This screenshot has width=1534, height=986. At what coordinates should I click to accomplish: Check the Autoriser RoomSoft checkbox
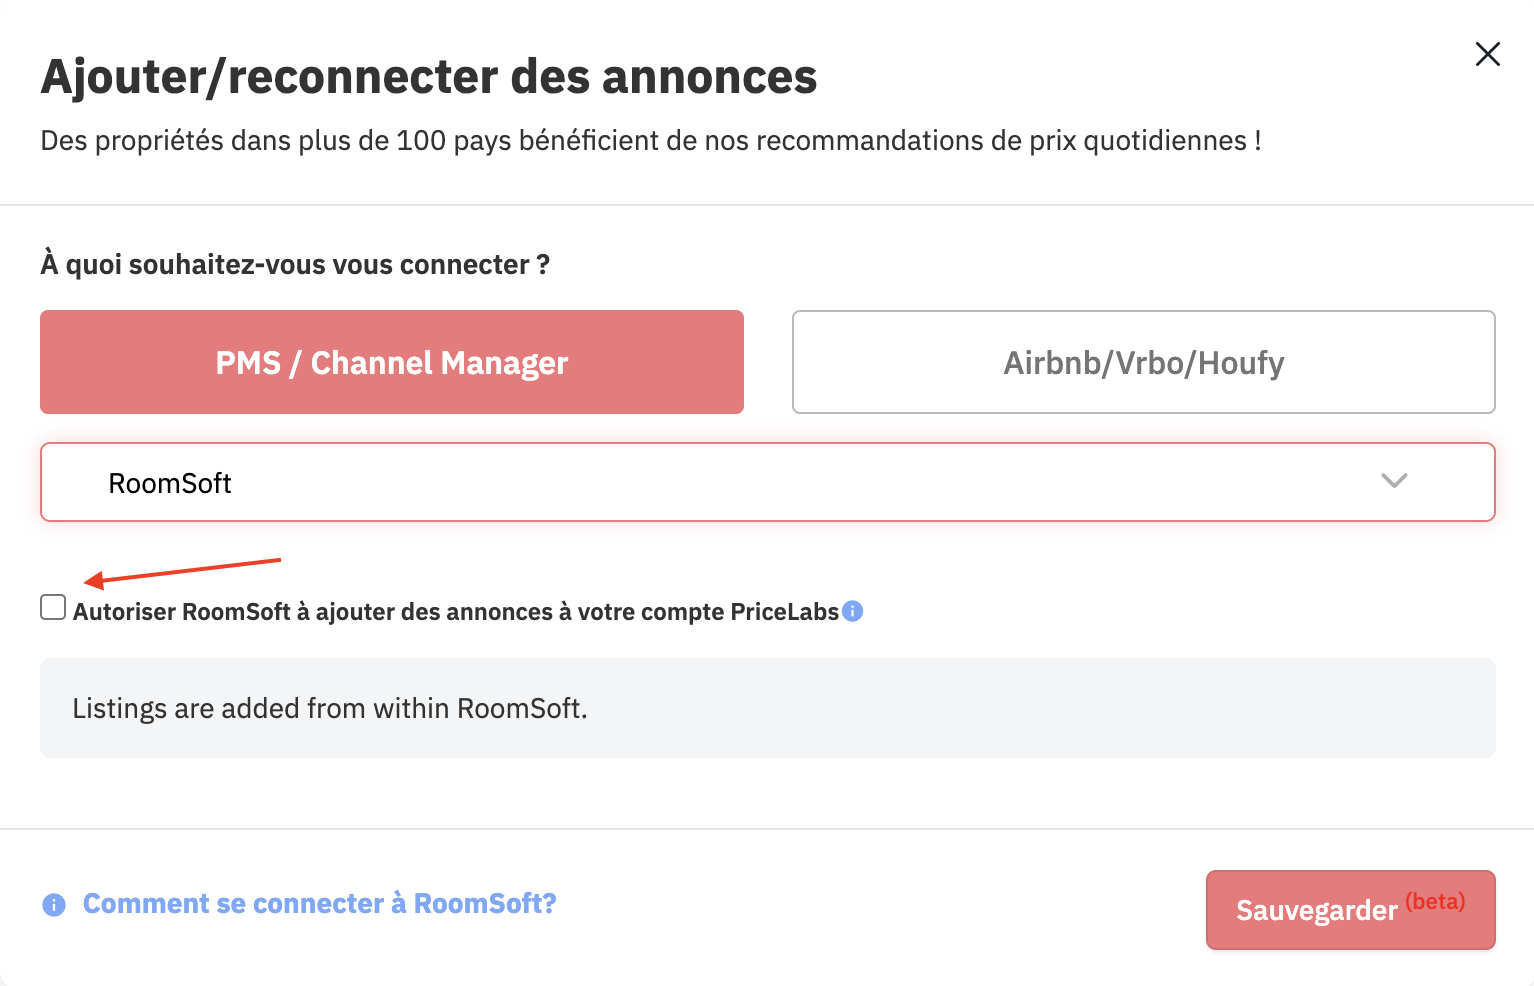(53, 607)
